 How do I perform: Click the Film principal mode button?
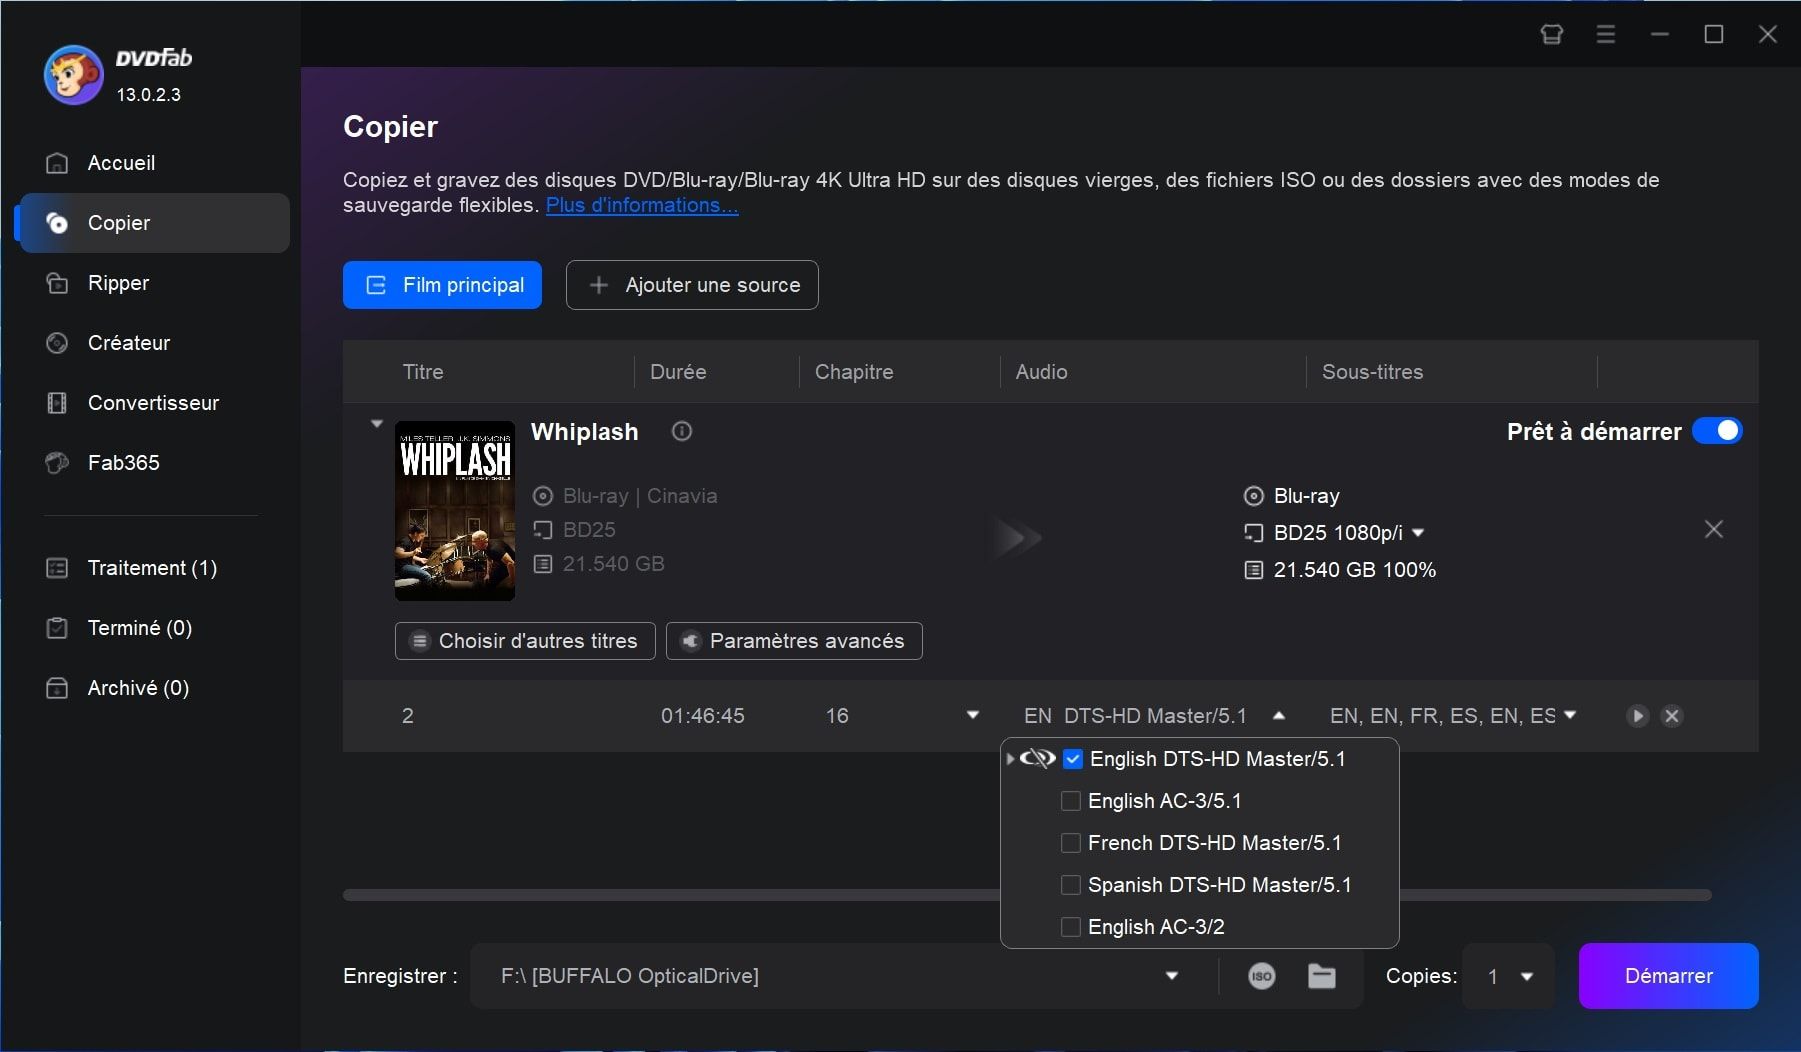click(x=442, y=285)
